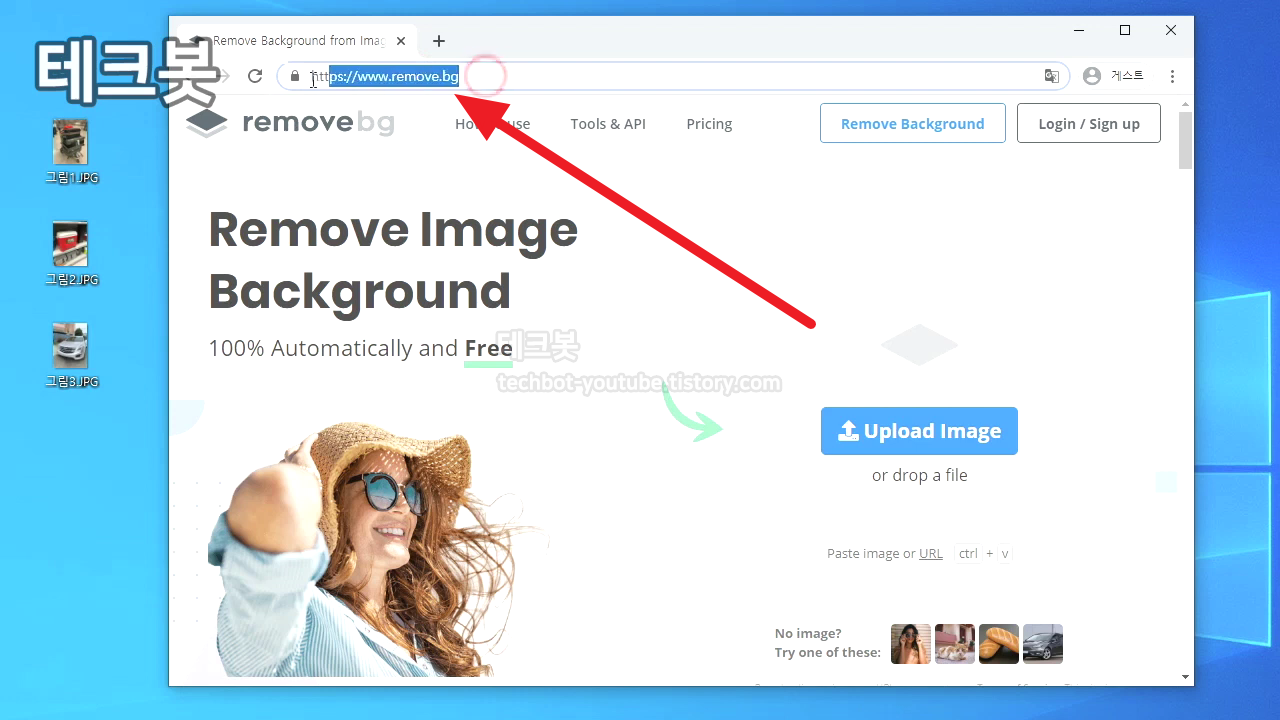This screenshot has height=720, width=1280.
Task: Click the page vertical scrollbar thumb
Action: click(1186, 140)
